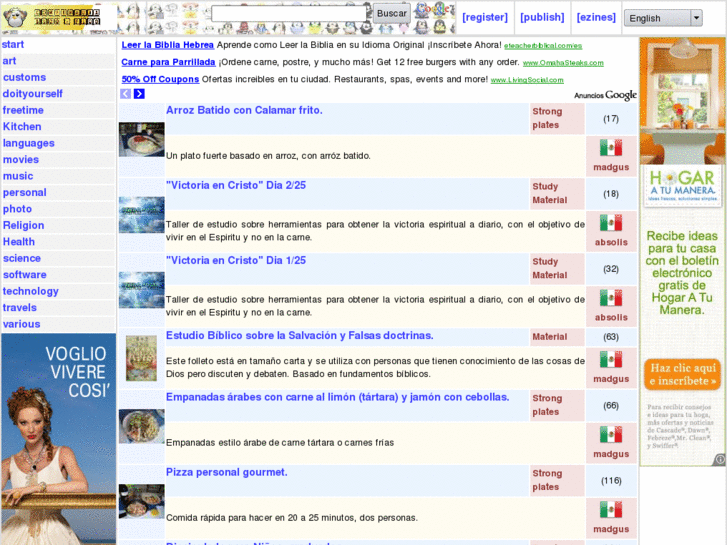Open Pizza personal gourmet title
Viewport: 727px width, 545px height.
tap(227, 473)
